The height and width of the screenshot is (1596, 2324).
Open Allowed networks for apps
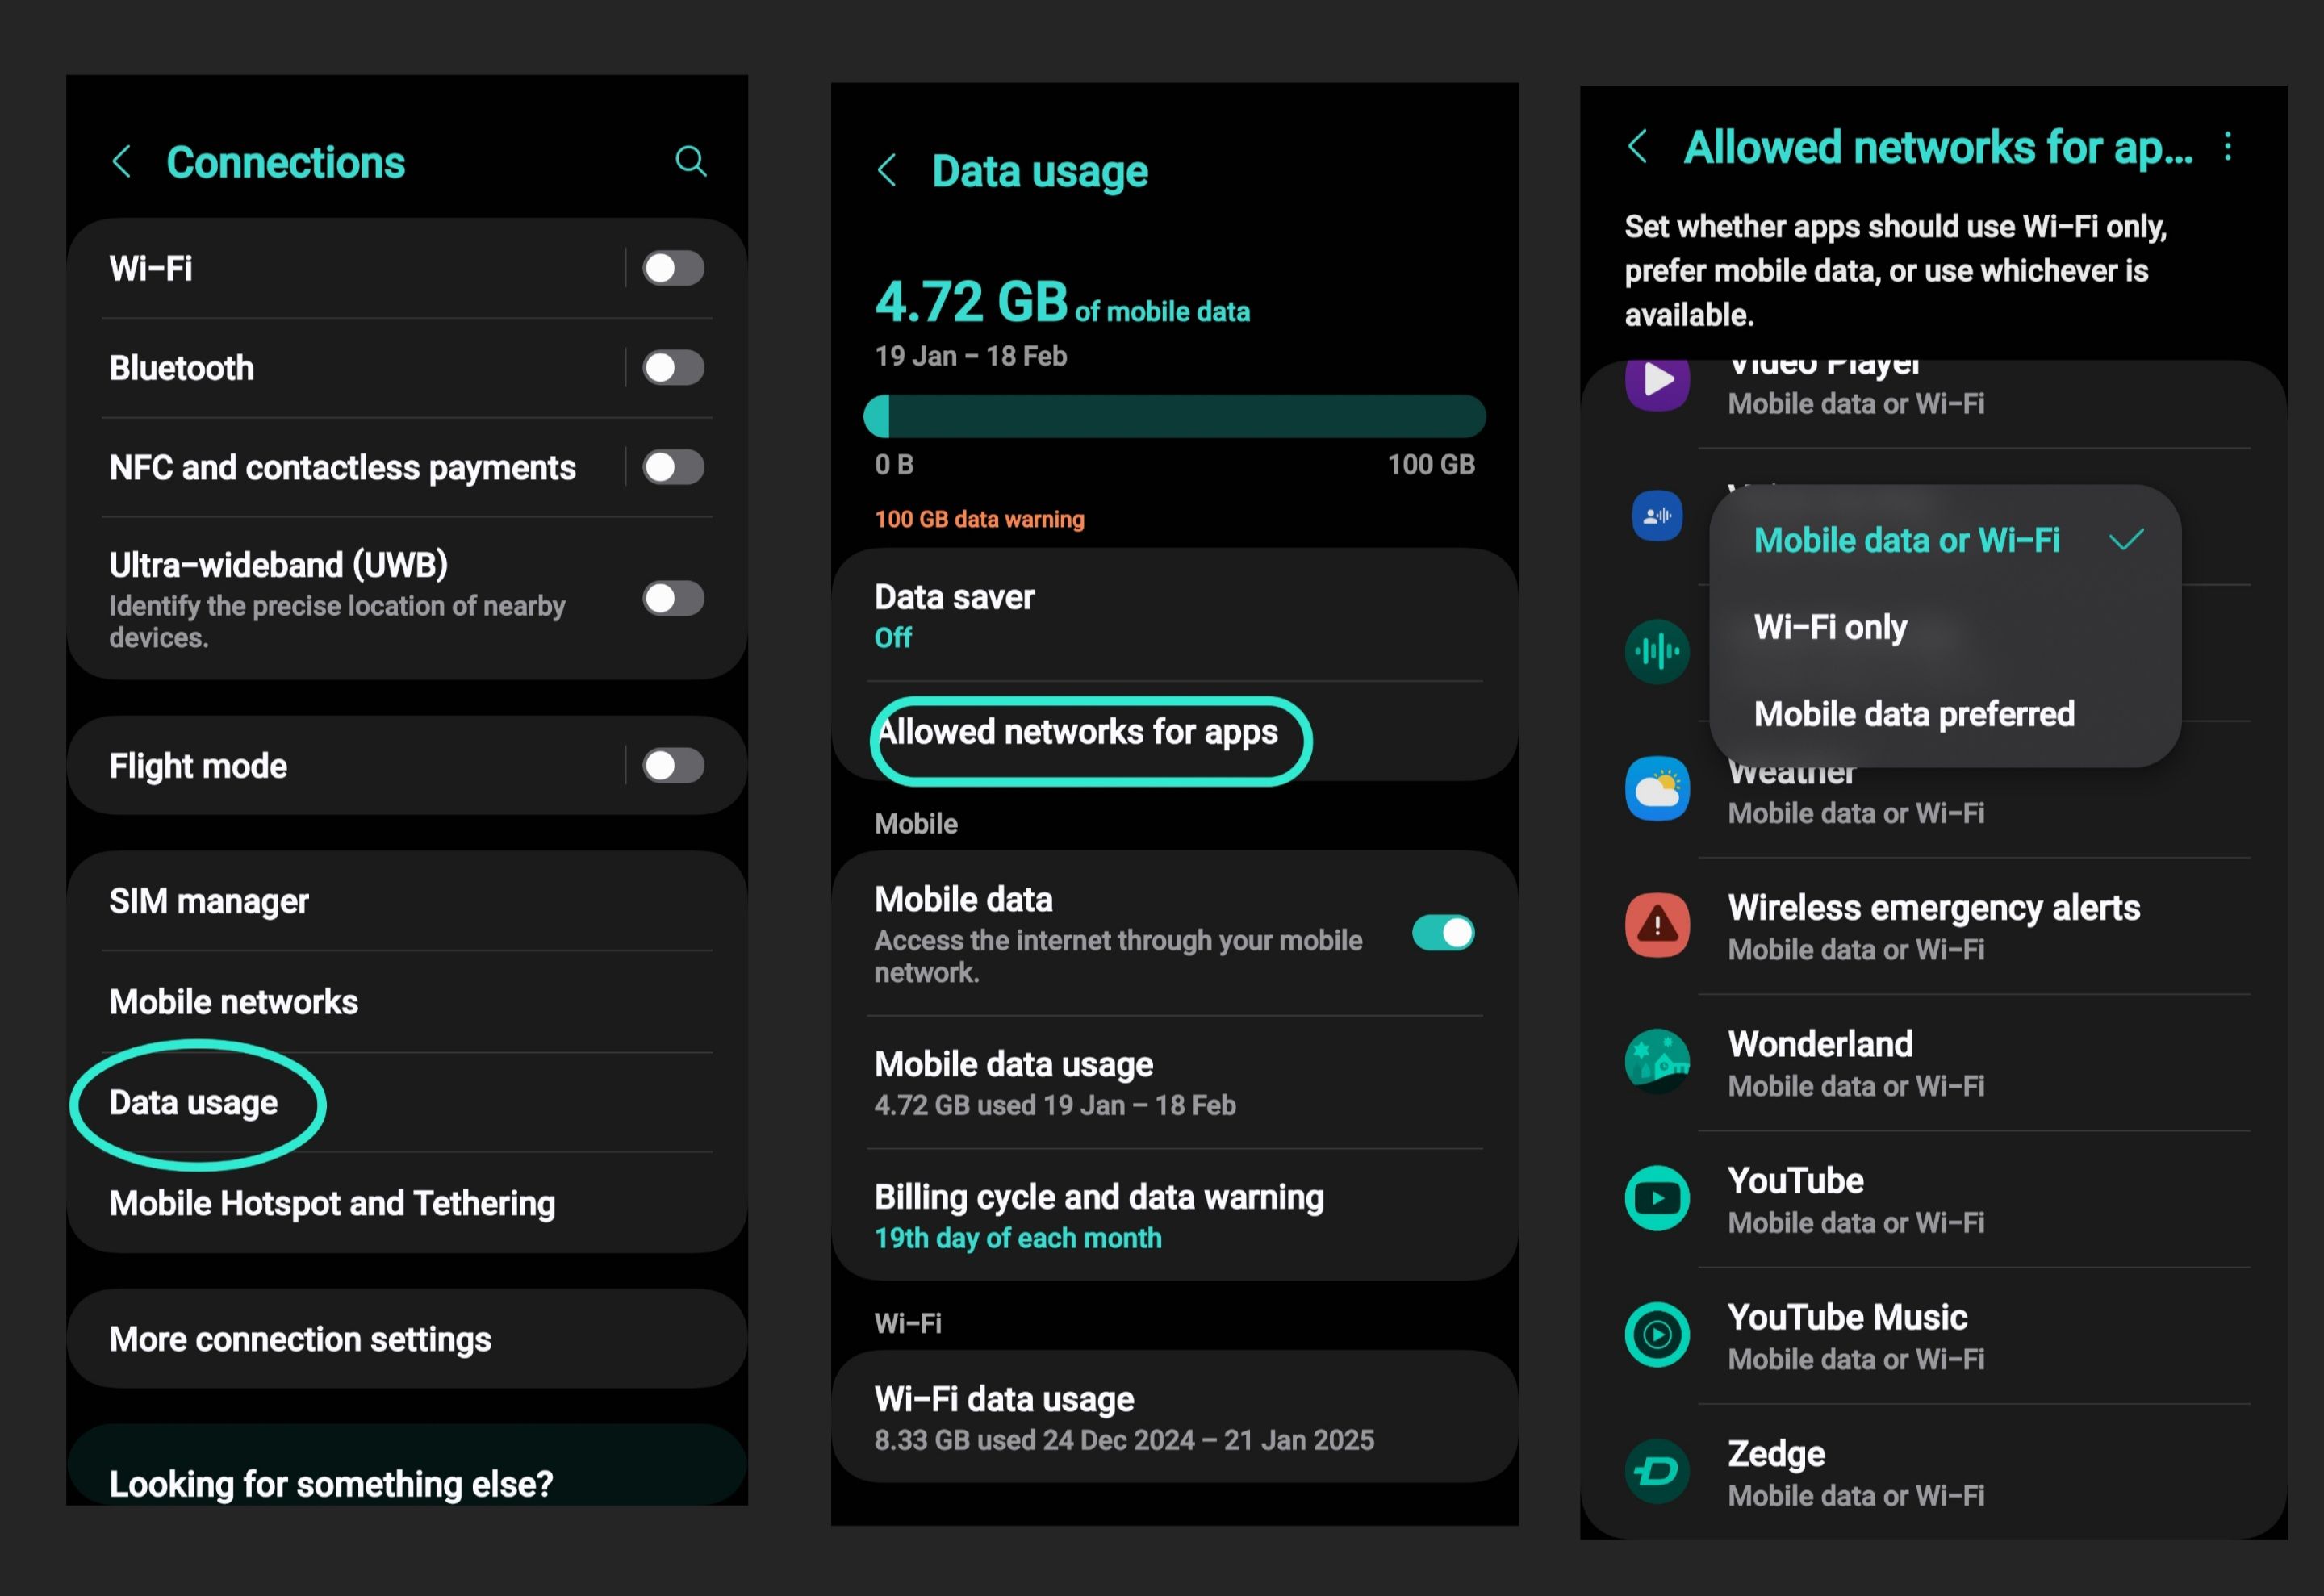pos(1078,732)
